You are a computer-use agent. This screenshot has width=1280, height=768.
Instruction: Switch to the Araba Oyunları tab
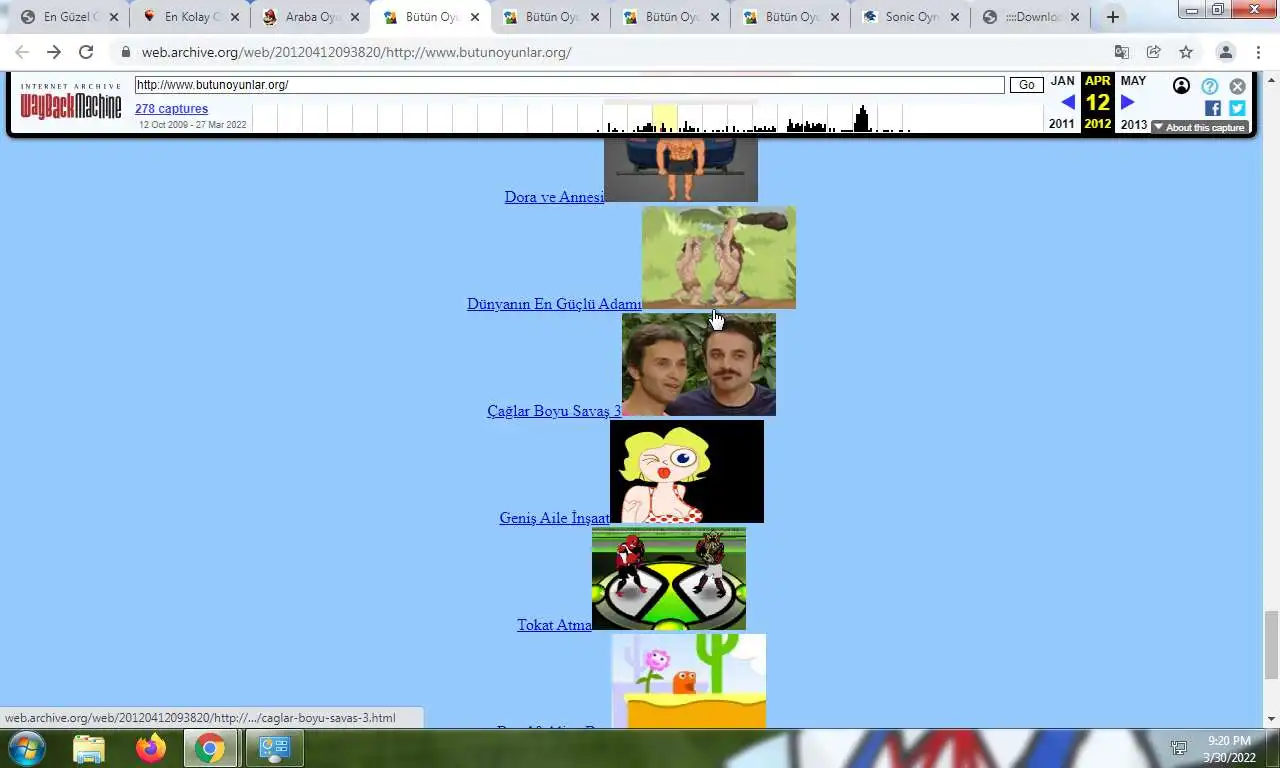308,17
